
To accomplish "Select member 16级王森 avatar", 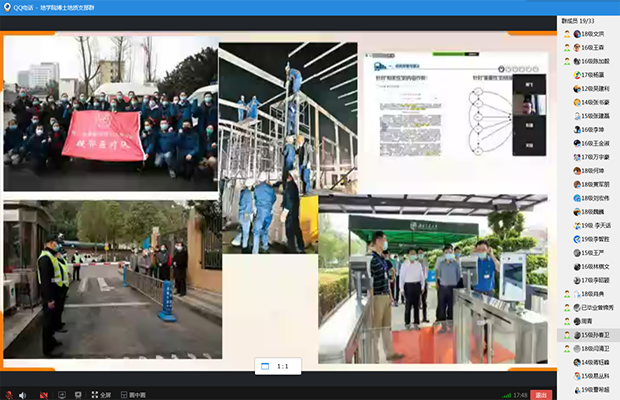I will (568, 47).
